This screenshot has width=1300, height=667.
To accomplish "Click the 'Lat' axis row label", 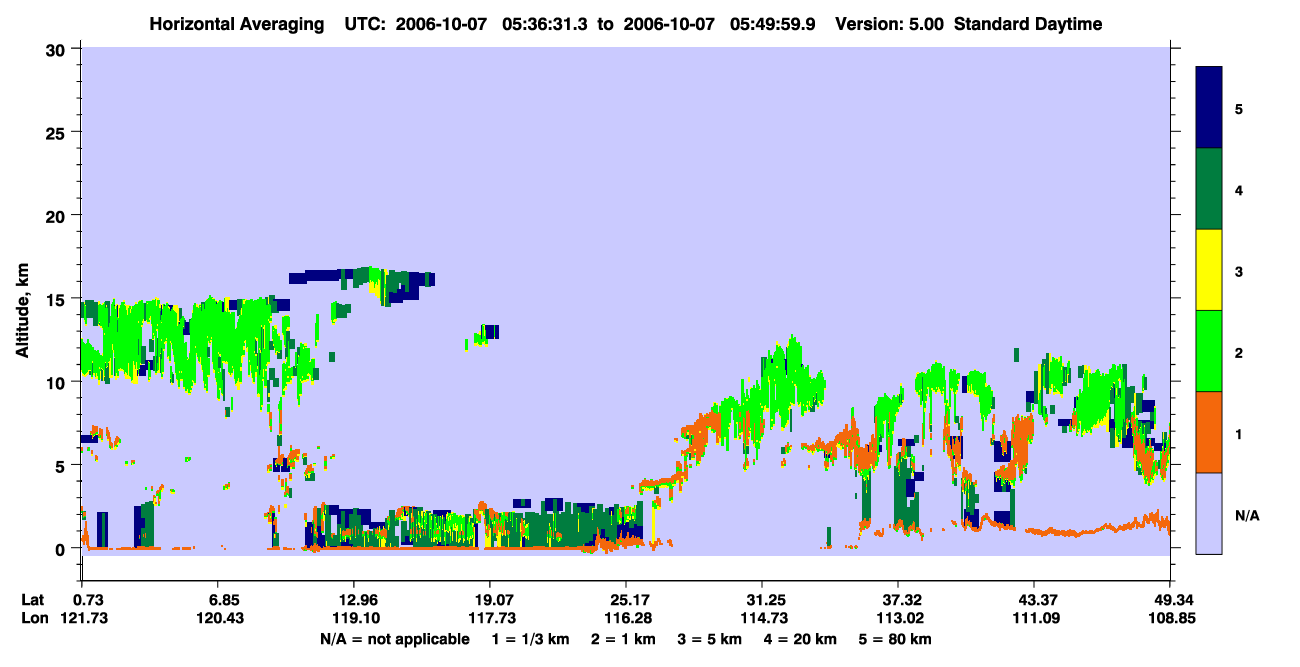I will (x=33, y=600).
